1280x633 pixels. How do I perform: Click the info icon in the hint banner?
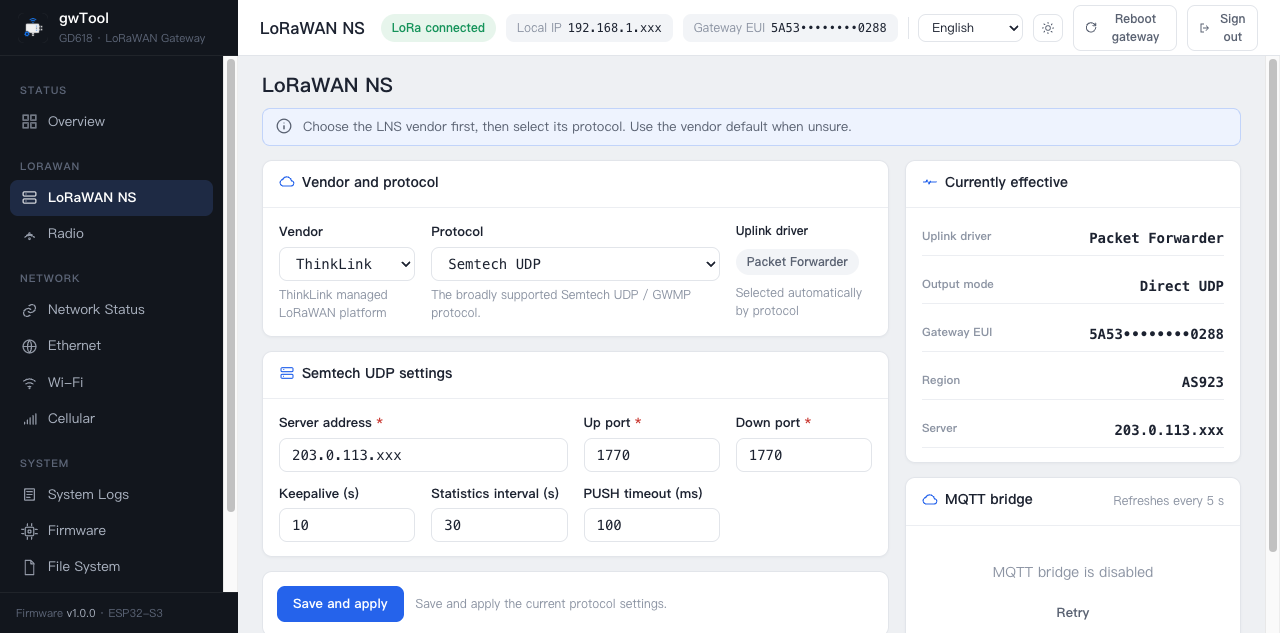tap(284, 127)
